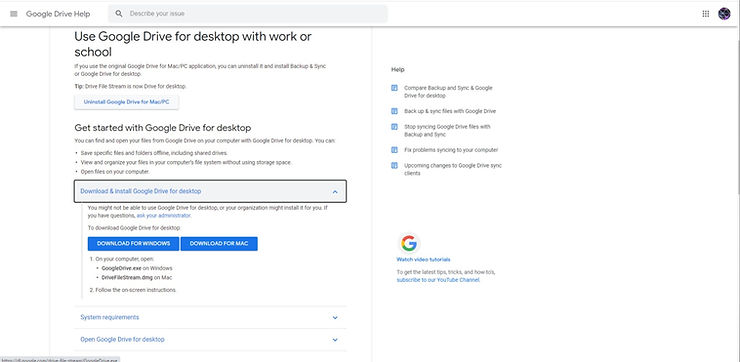Click DOWNLOAD FOR WINDOWS button
740x362 pixels.
(133, 244)
